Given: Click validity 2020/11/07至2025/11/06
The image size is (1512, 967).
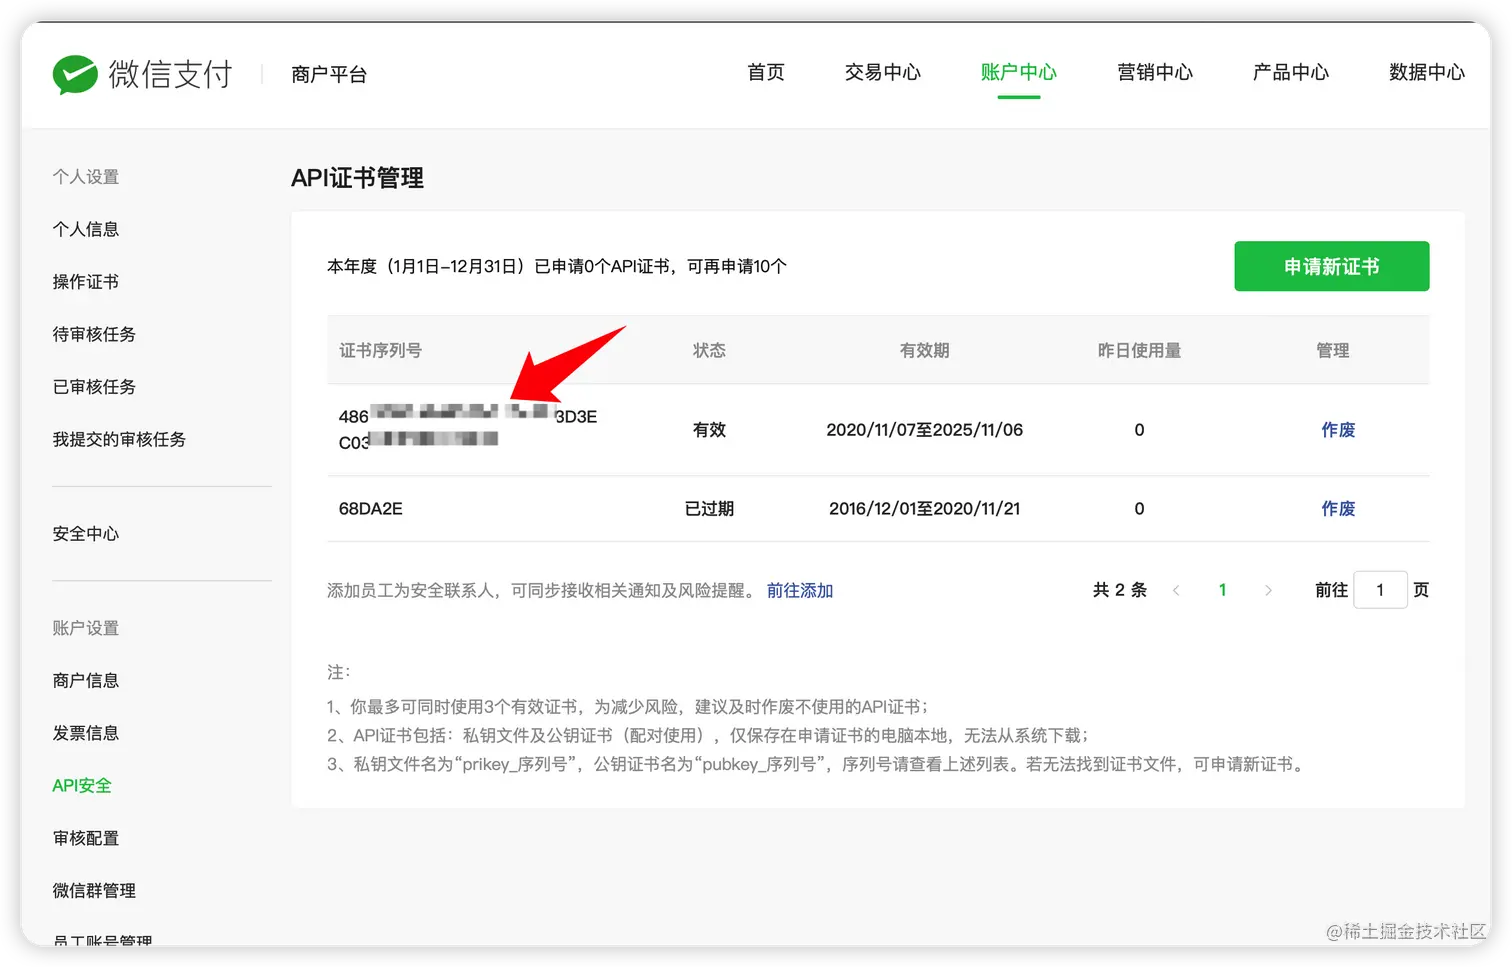Looking at the screenshot, I should (x=924, y=430).
